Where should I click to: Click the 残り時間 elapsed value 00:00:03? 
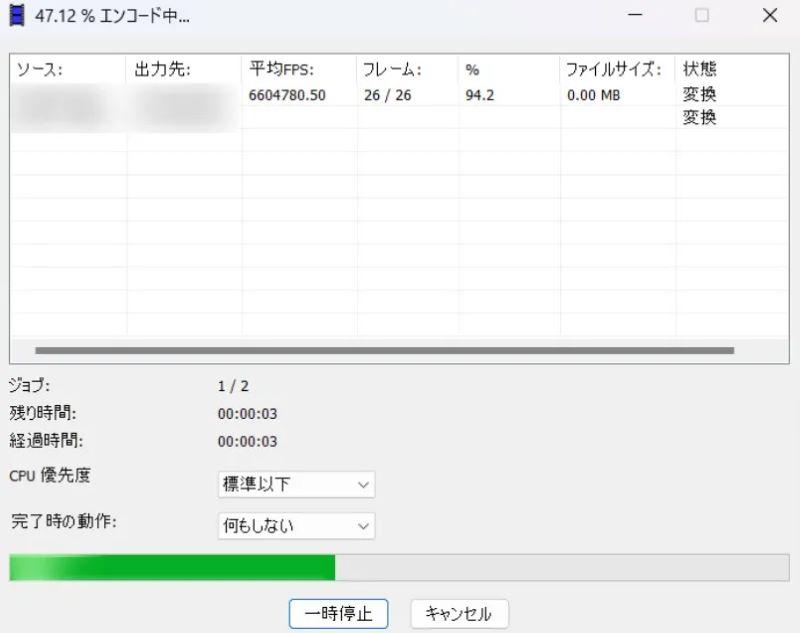point(246,413)
